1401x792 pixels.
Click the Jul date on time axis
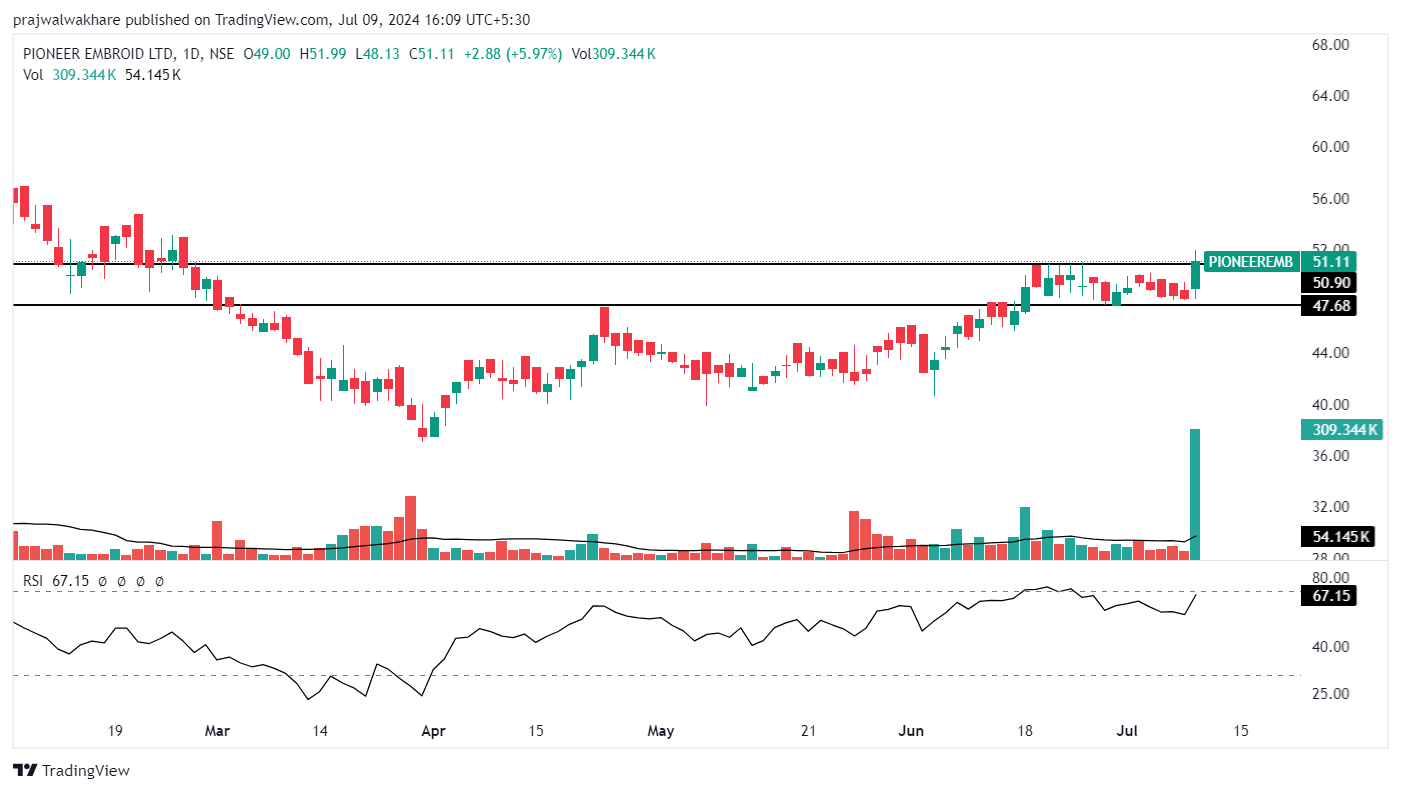[x=1126, y=731]
